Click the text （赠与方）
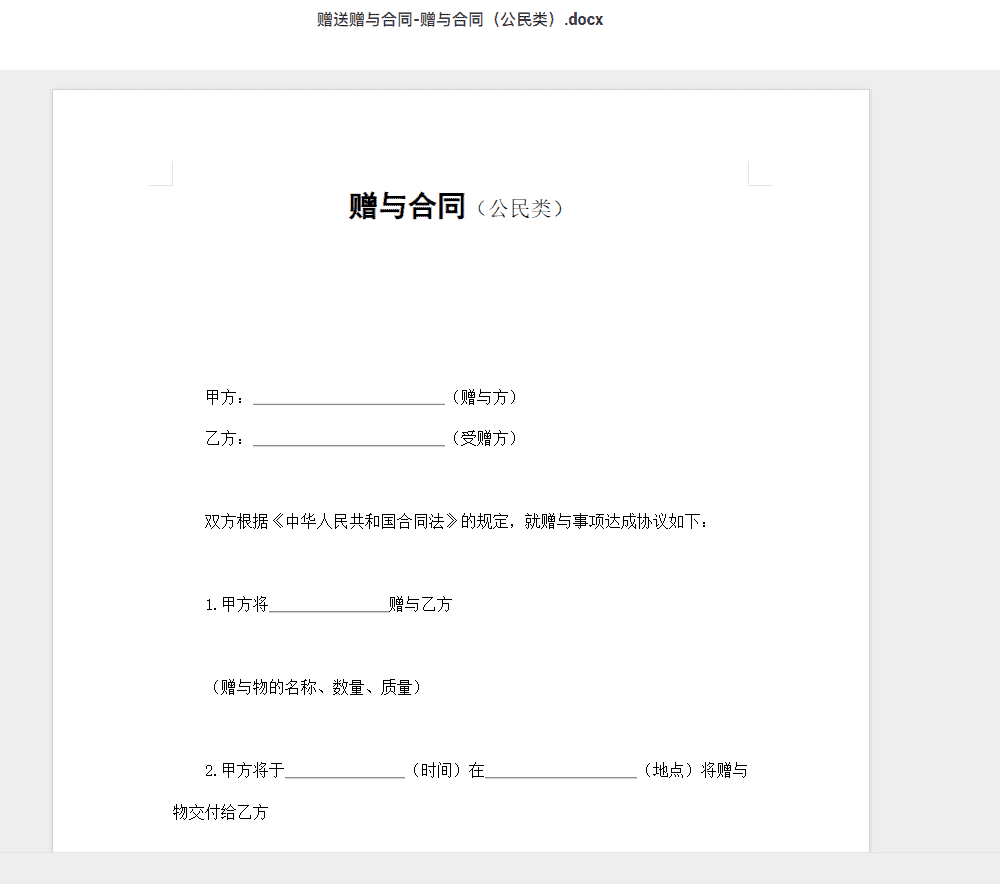The height and width of the screenshot is (890, 1000). (x=485, y=398)
